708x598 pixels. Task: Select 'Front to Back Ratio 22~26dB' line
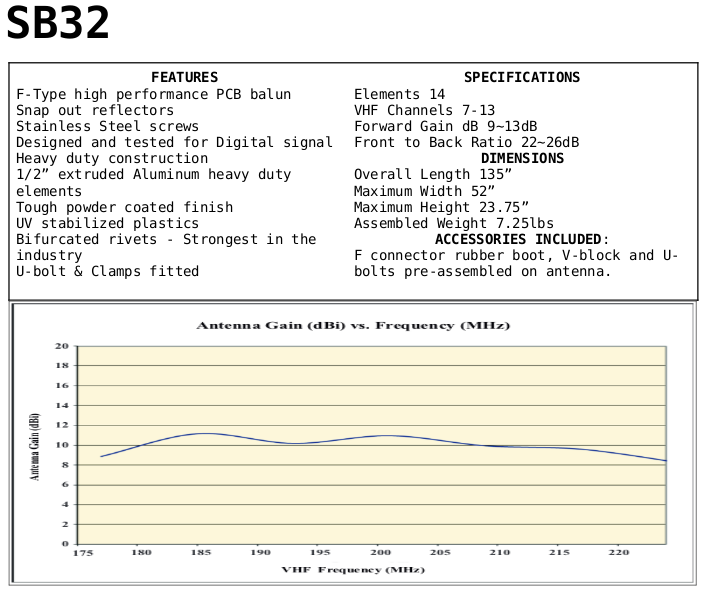pos(466,142)
